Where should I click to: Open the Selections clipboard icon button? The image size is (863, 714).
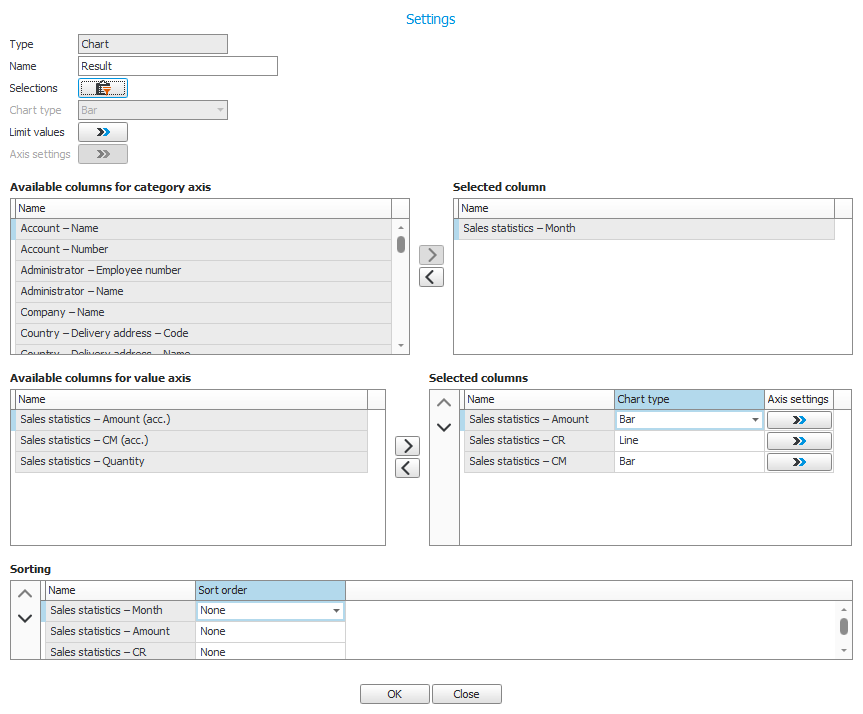pyautogui.click(x=103, y=88)
